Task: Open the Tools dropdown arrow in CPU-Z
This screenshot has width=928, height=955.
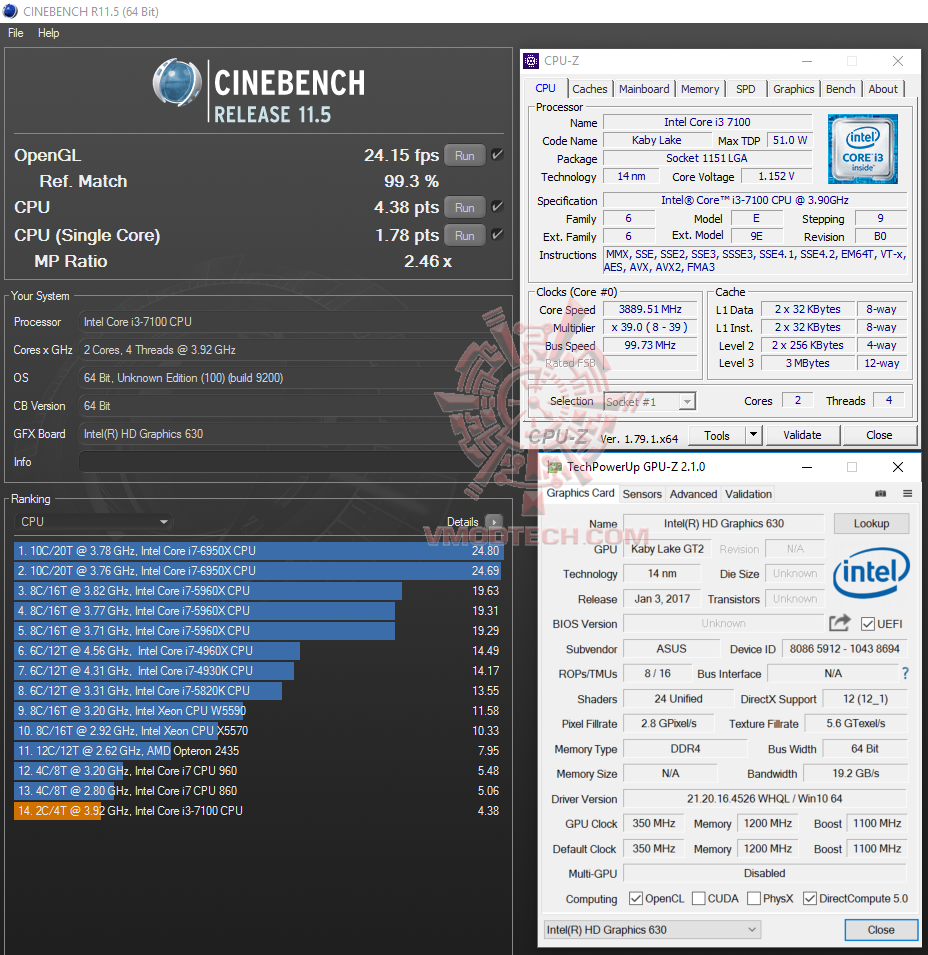Action: click(753, 435)
